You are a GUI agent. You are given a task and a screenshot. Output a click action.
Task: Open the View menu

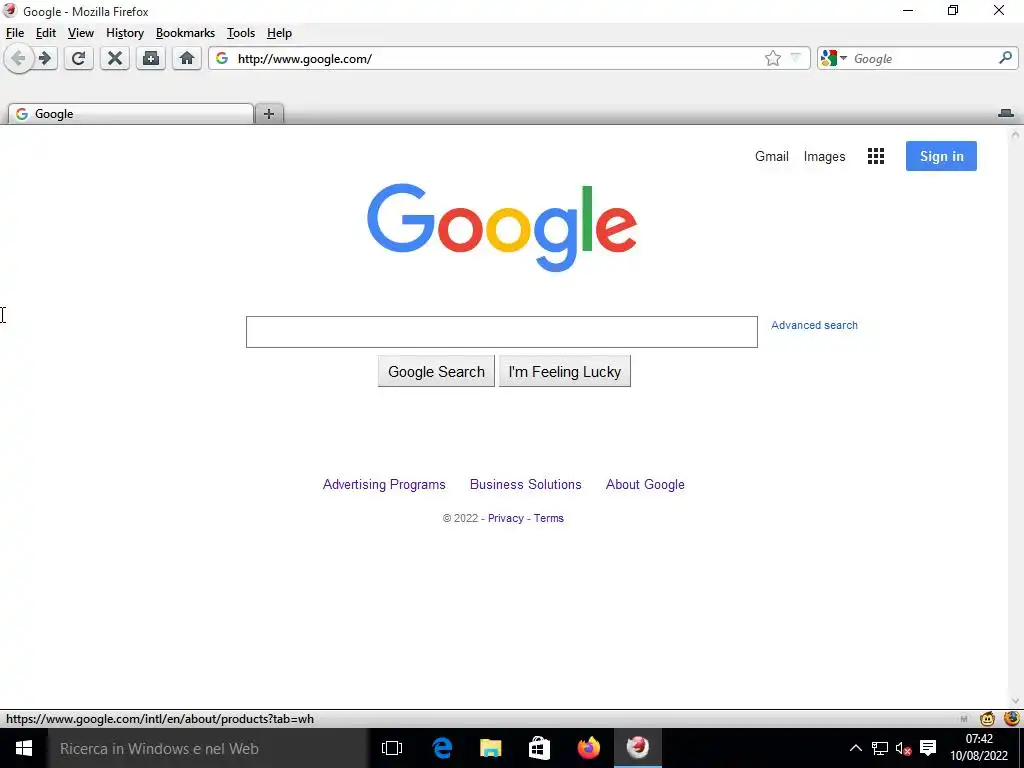coord(81,33)
